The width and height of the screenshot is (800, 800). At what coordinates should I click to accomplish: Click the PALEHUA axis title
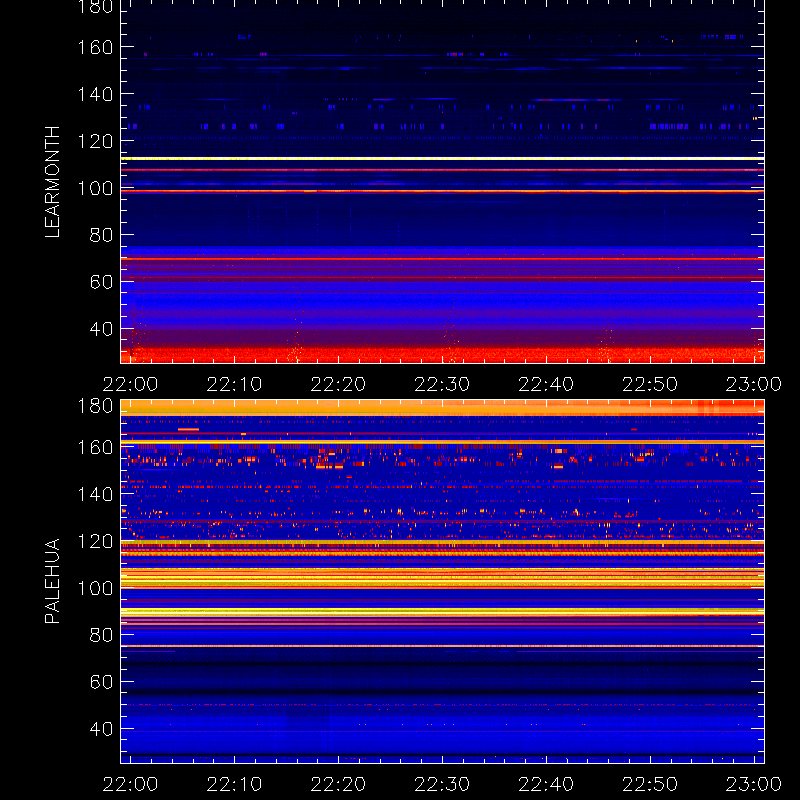(x=53, y=581)
